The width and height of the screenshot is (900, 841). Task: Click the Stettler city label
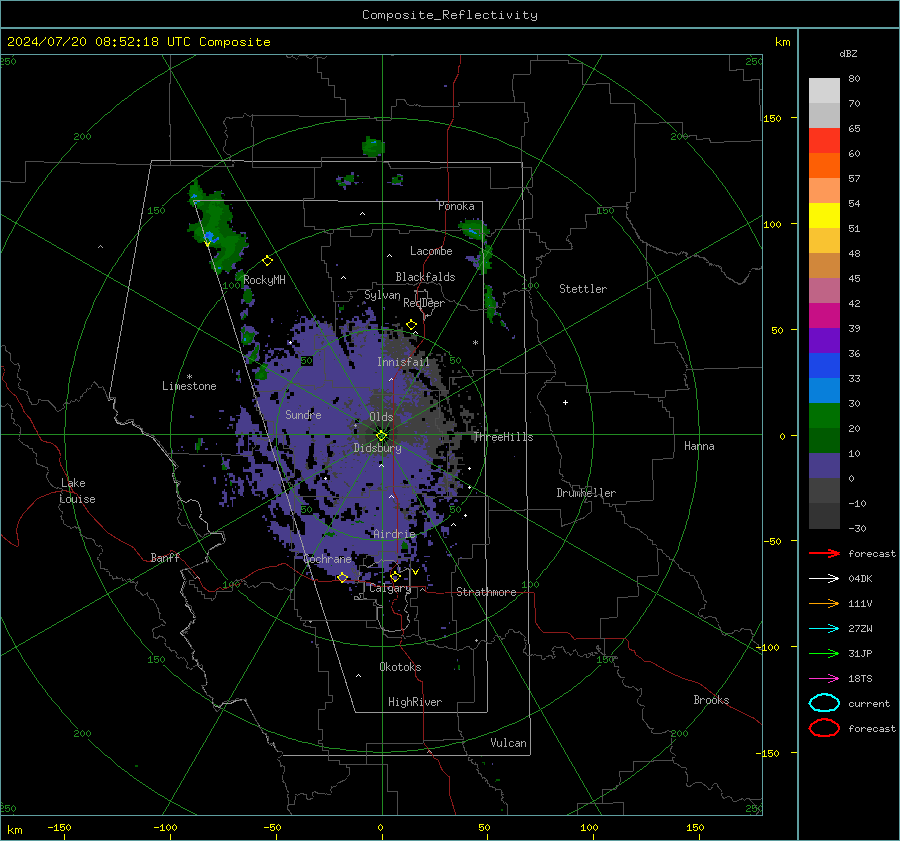click(583, 289)
